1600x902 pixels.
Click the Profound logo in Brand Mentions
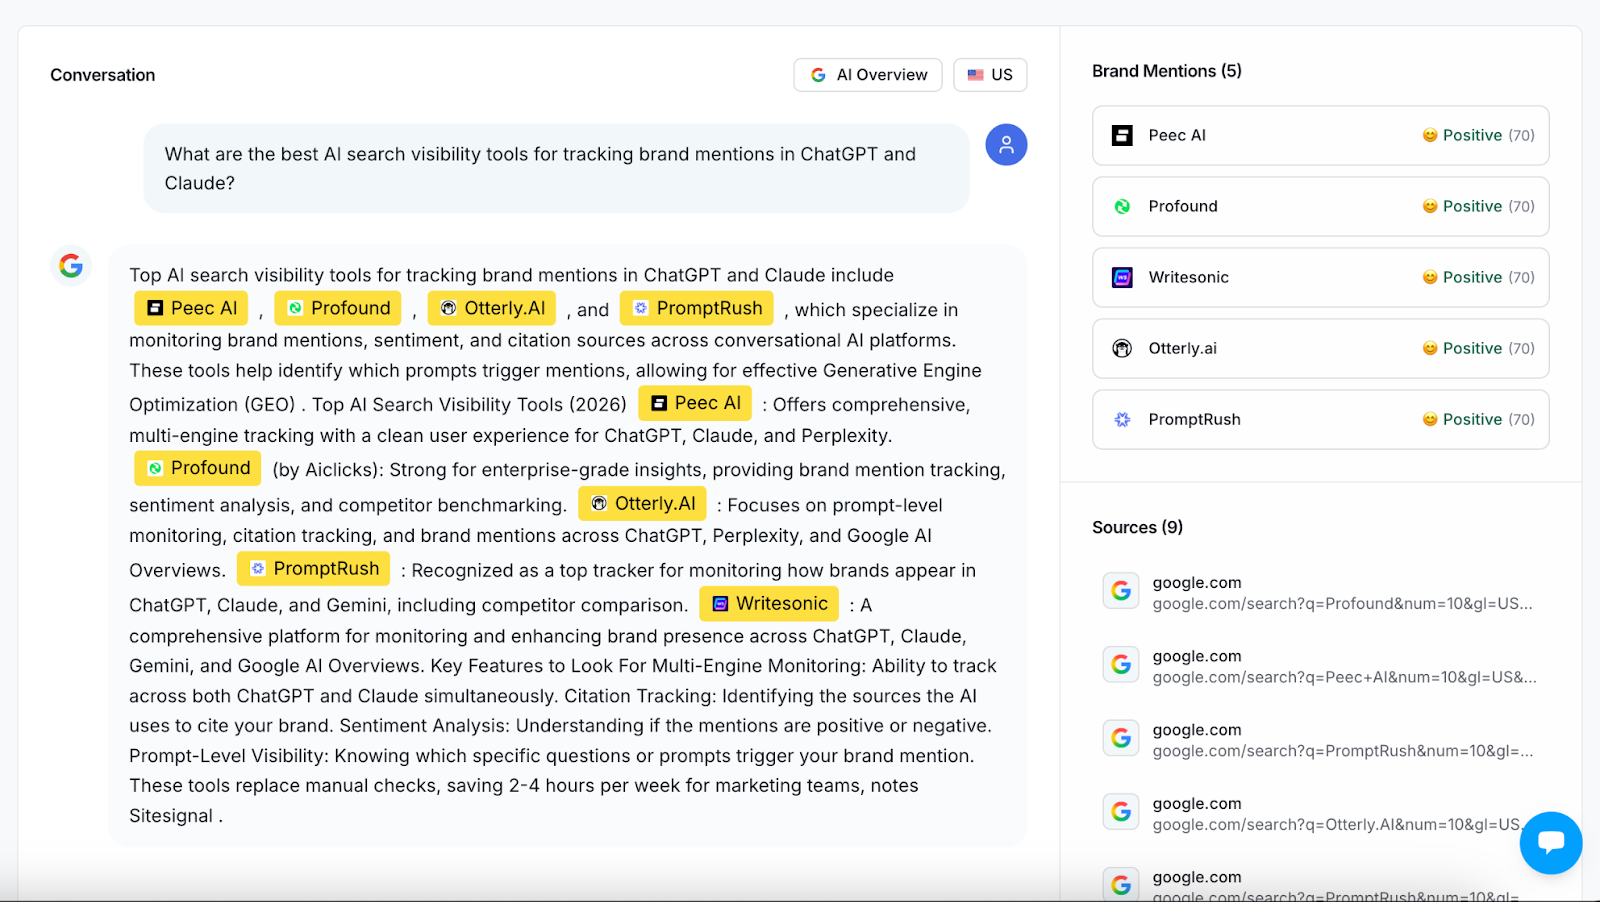(x=1122, y=207)
